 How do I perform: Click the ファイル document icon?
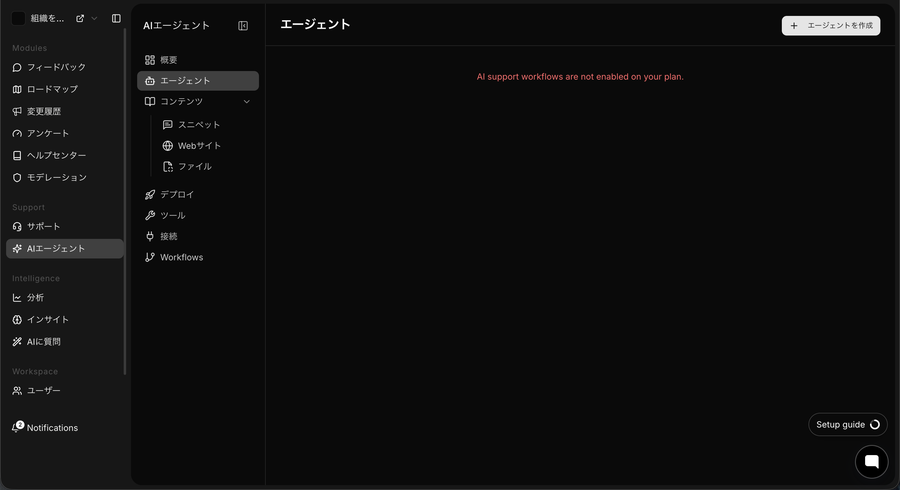tap(168, 166)
